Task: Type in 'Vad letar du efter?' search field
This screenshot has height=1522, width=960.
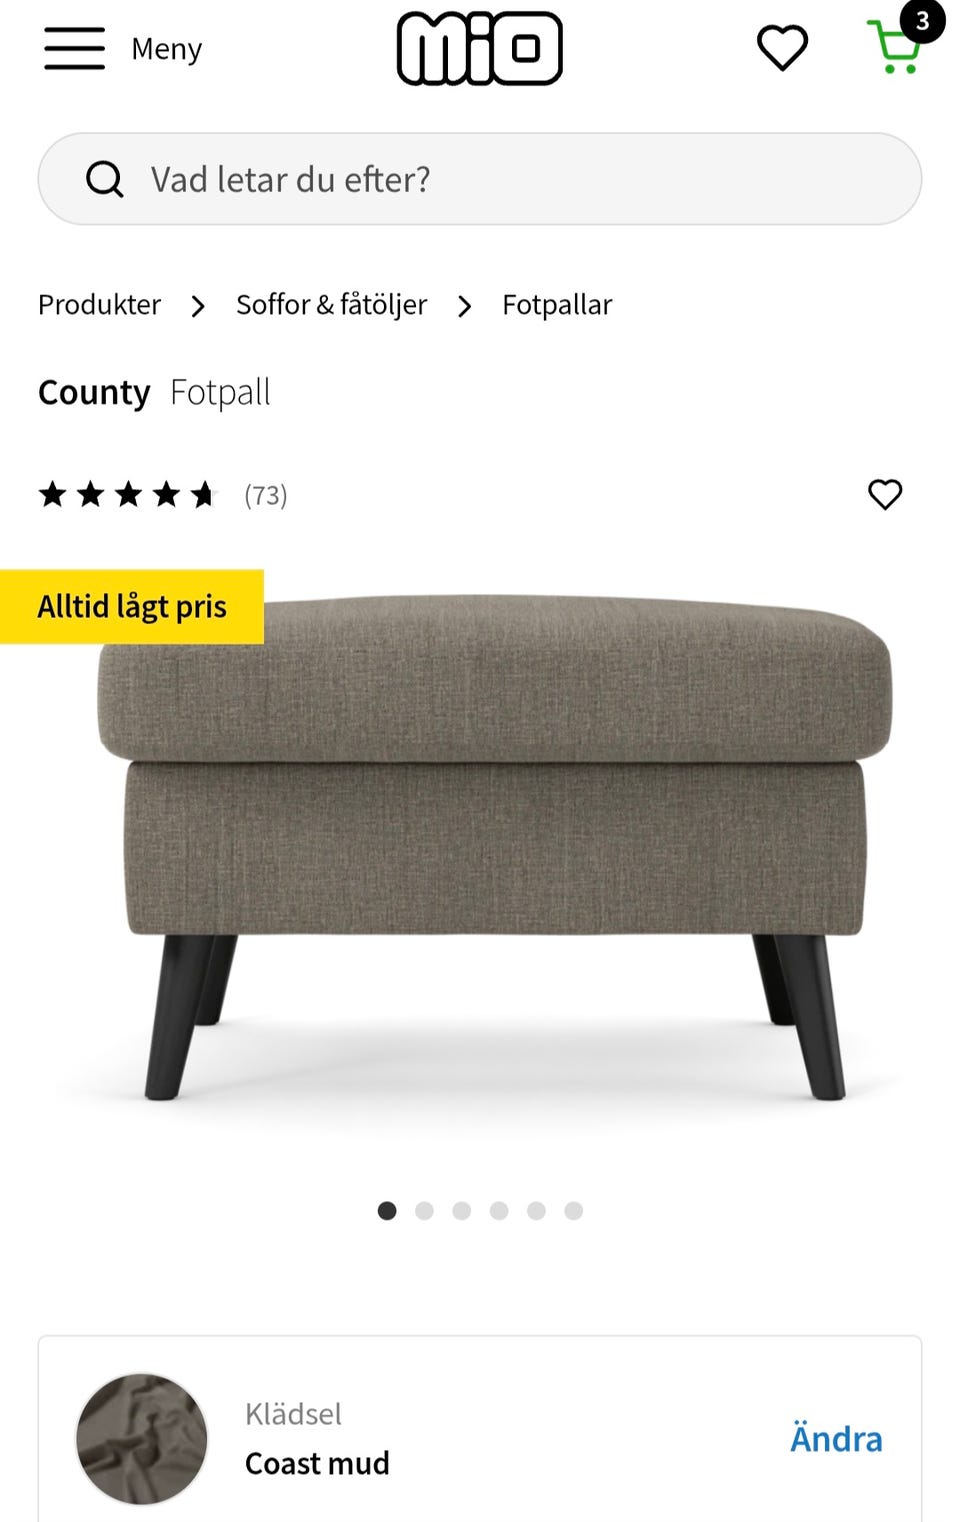Action: click(500, 180)
